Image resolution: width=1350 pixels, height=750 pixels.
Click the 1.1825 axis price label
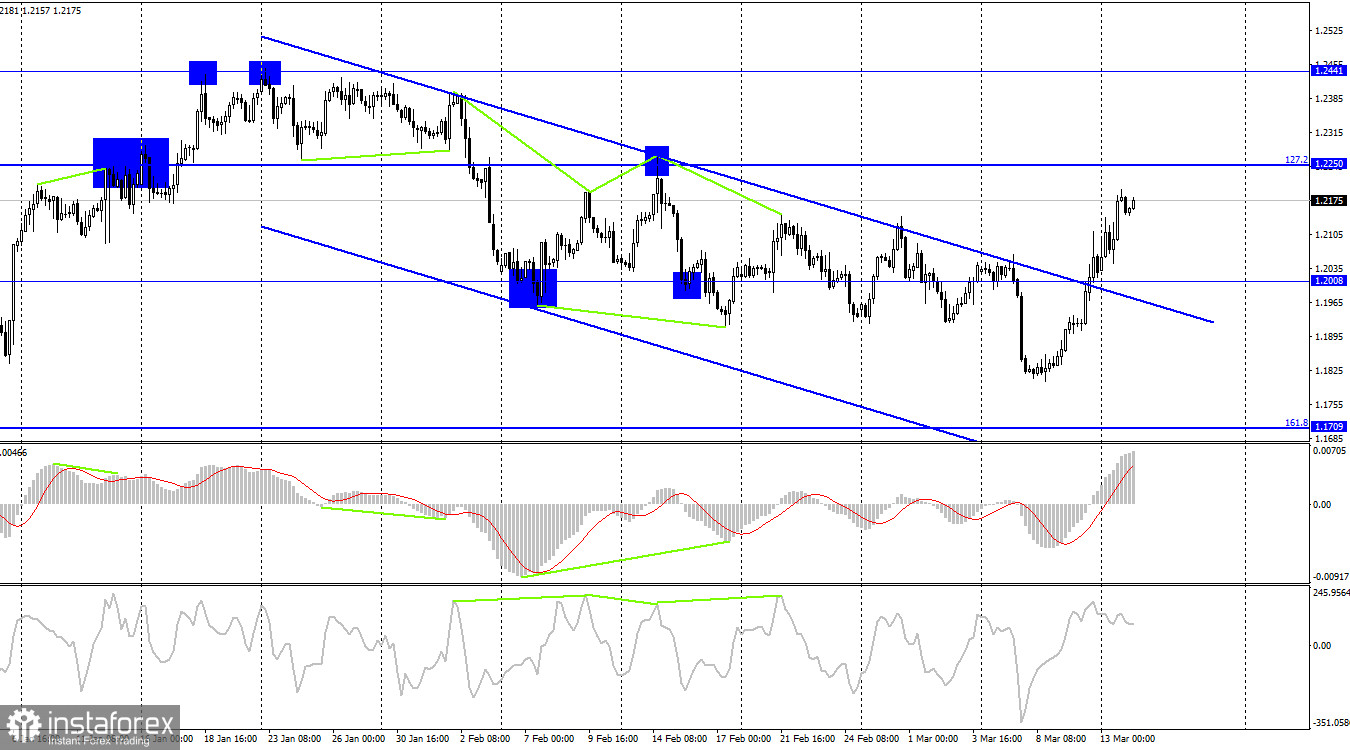[x=1329, y=371]
